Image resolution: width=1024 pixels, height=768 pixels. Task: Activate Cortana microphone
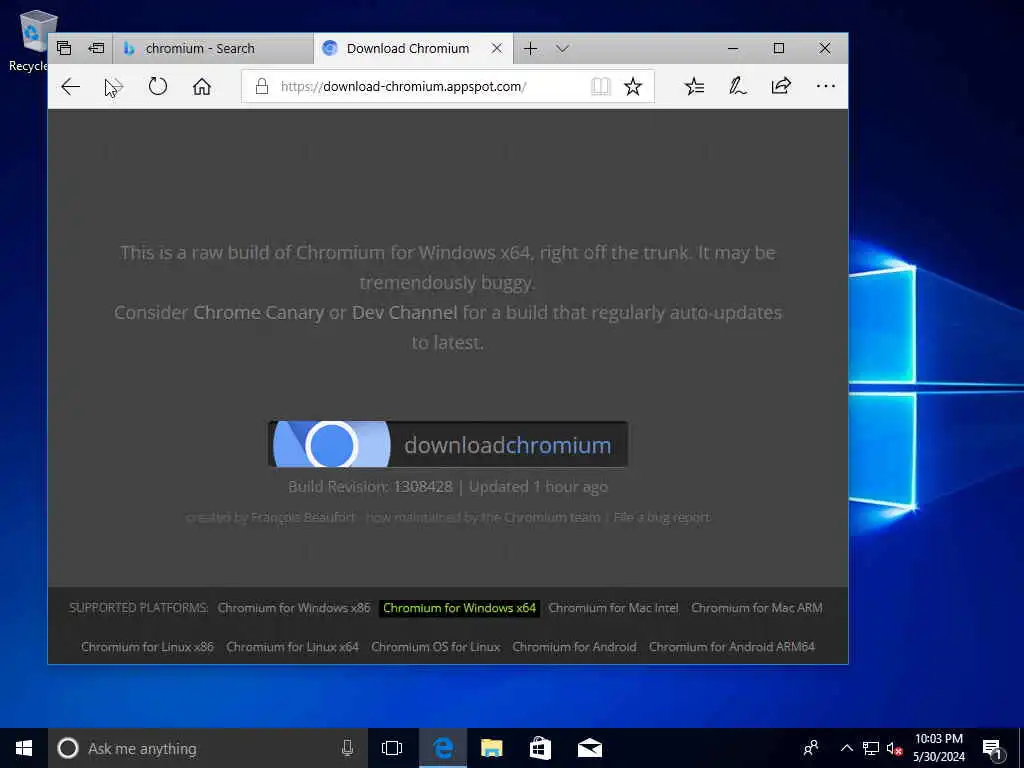347,748
